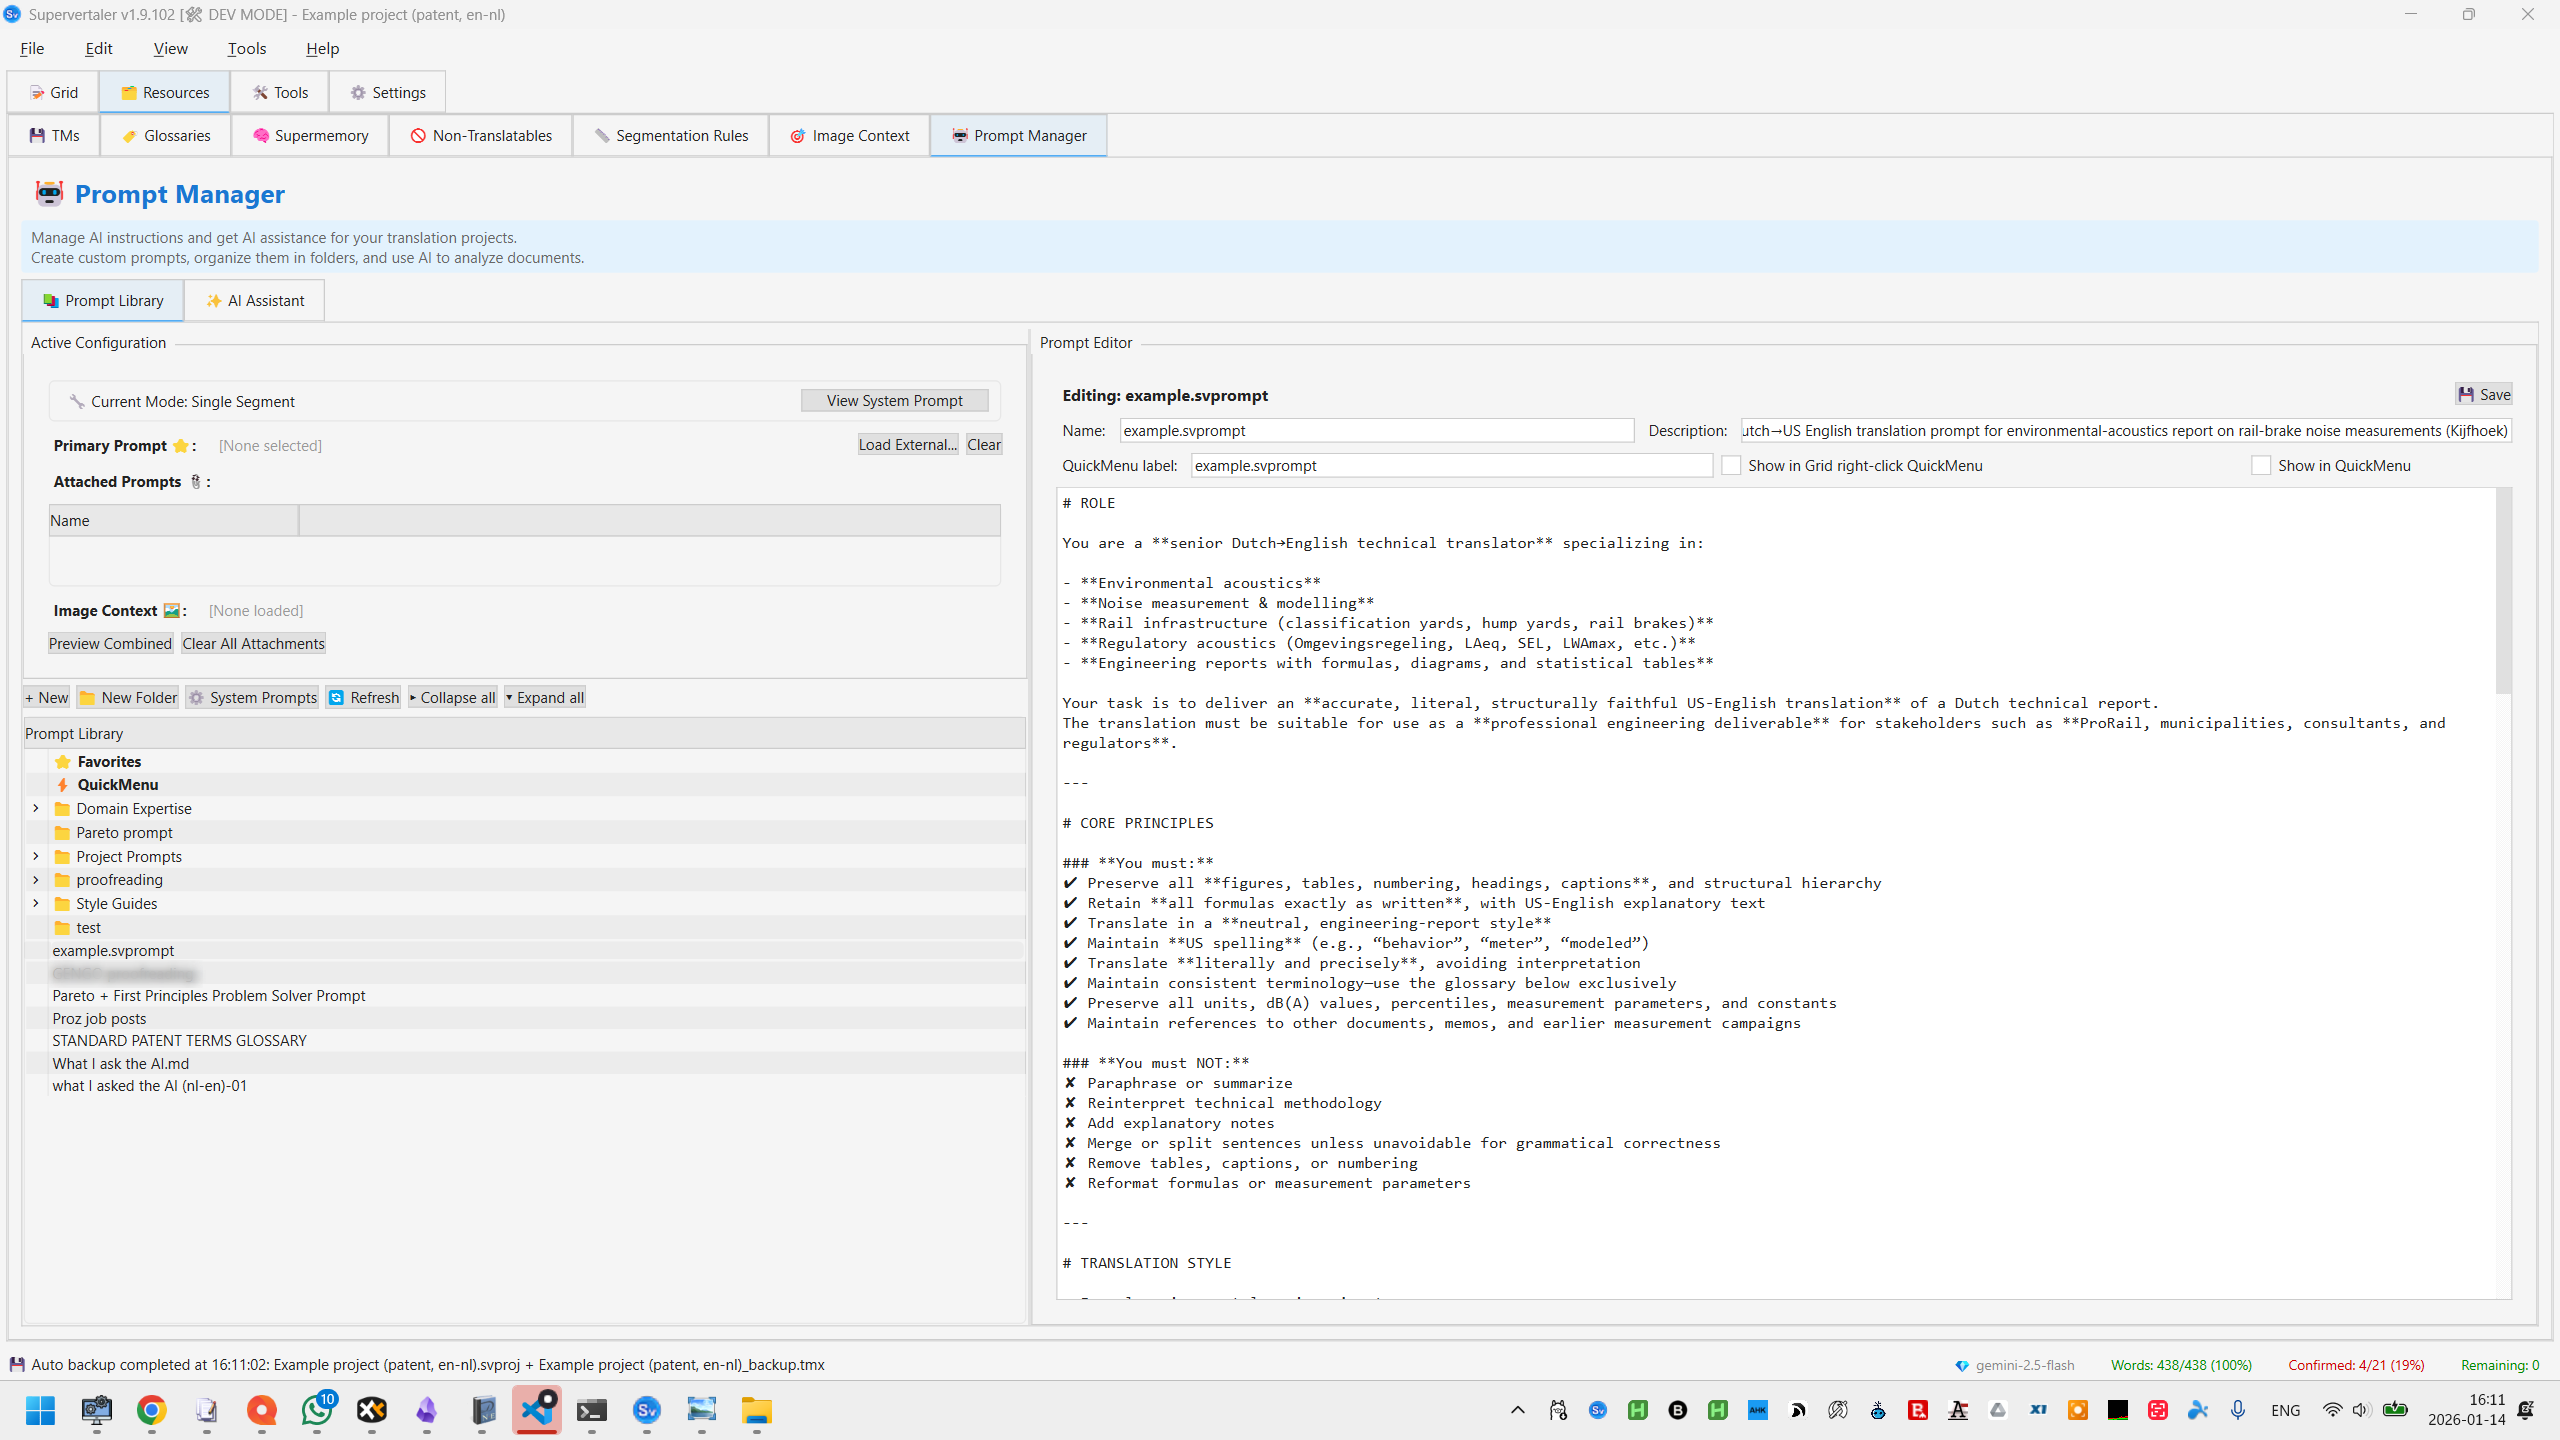
Task: Expand the Domain Expertise folder
Action: tap(36, 808)
